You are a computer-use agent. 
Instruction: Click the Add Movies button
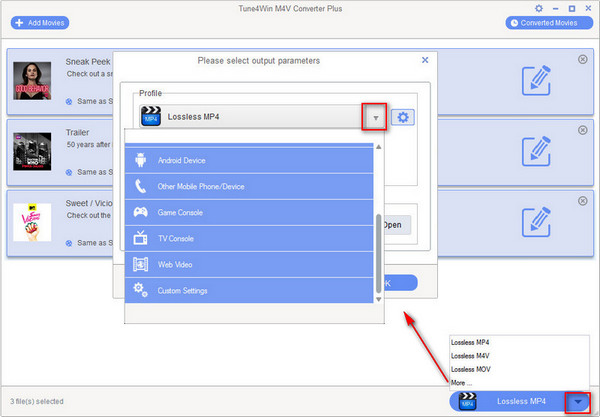[x=40, y=23]
